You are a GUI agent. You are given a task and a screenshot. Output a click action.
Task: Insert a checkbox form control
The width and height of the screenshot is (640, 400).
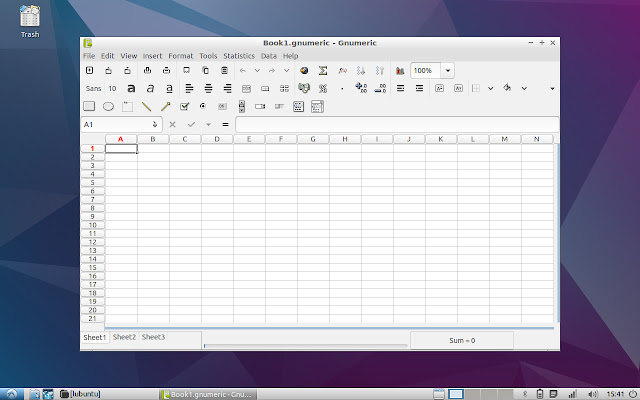pos(184,107)
